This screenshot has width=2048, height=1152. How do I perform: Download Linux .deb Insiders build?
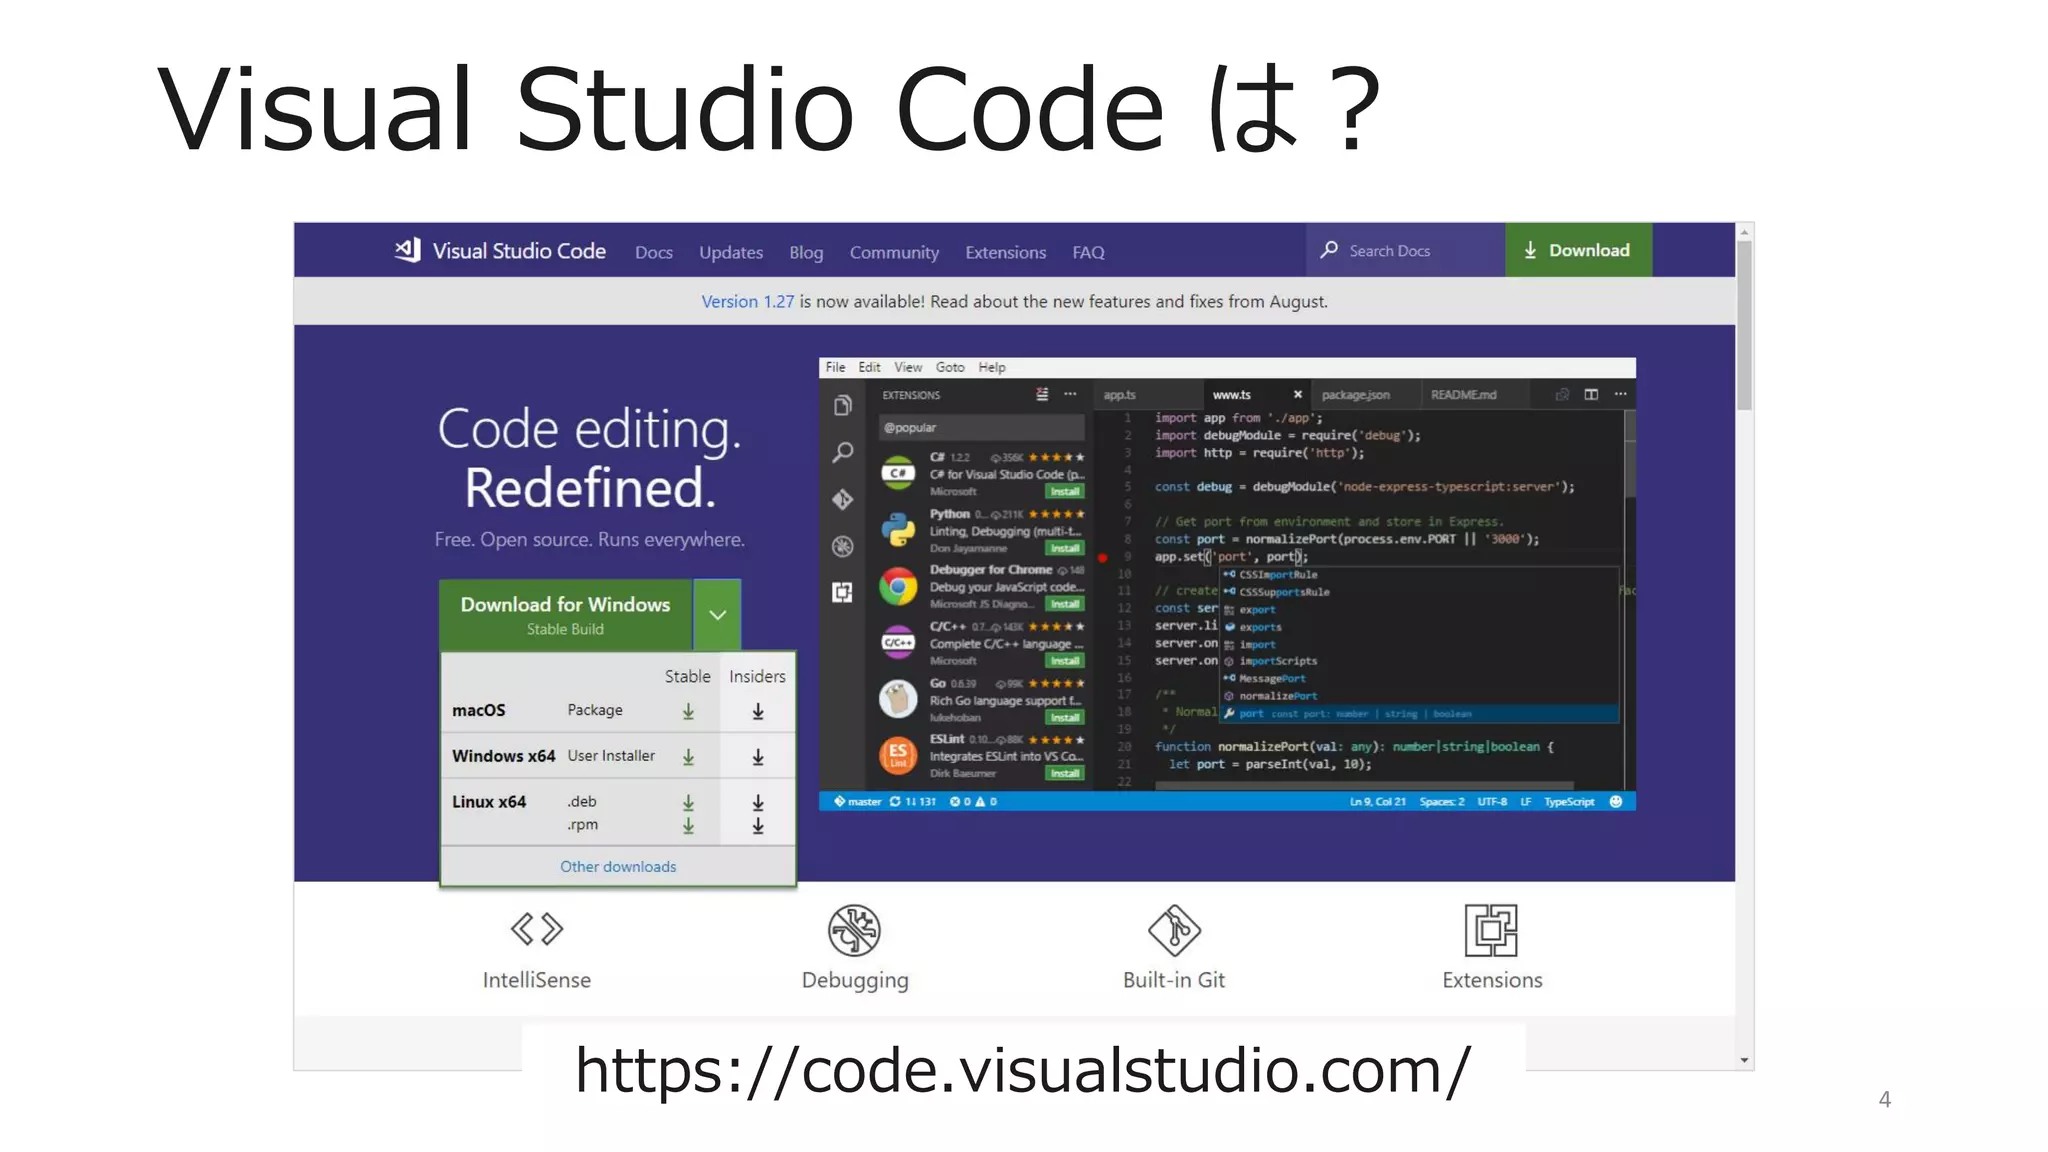(x=758, y=802)
